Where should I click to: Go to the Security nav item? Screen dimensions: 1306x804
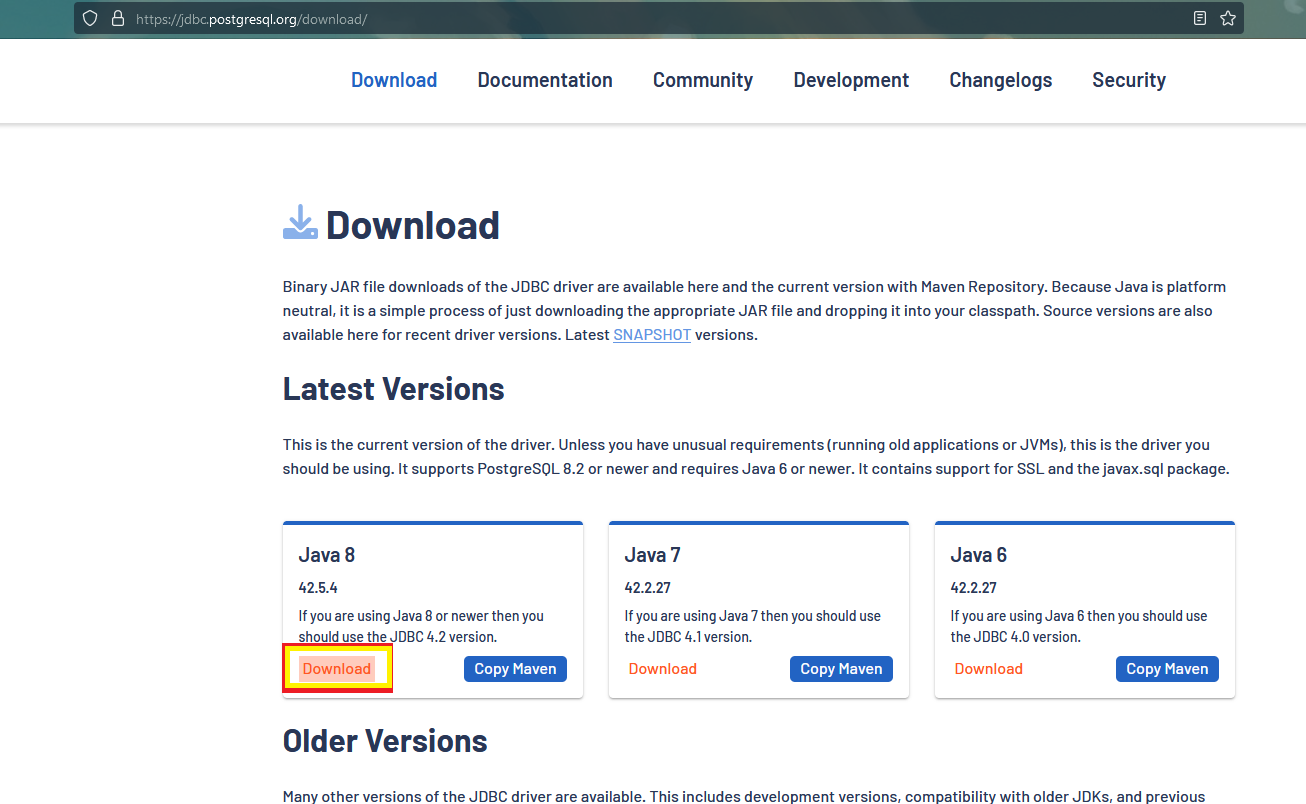(1129, 80)
